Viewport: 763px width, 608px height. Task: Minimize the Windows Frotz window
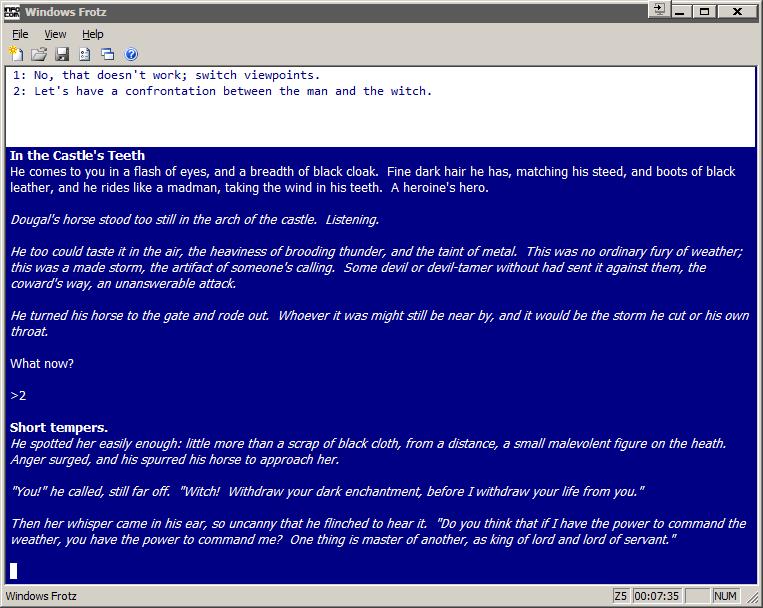point(680,11)
